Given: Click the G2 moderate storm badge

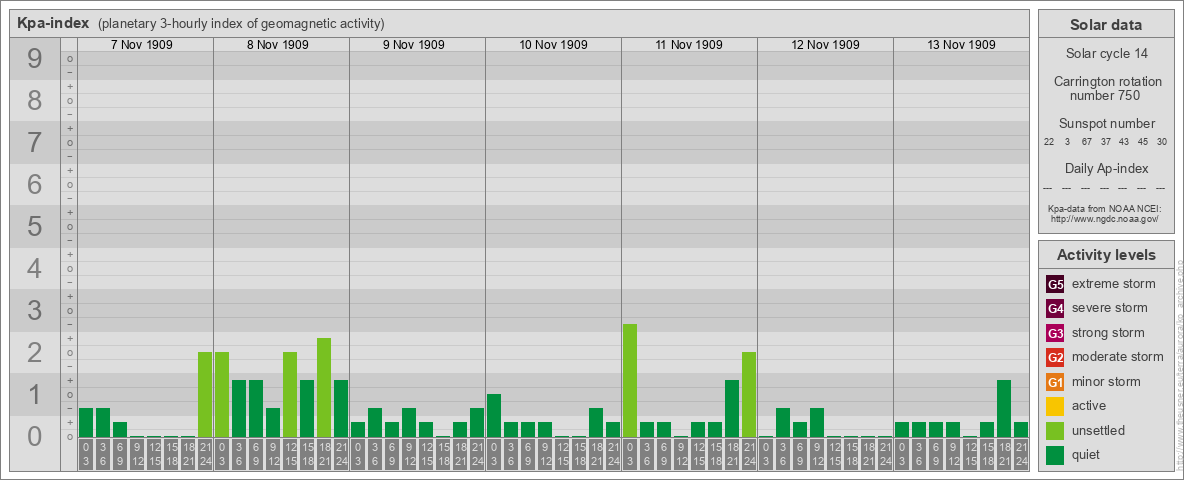Looking at the screenshot, I should (x=1055, y=357).
